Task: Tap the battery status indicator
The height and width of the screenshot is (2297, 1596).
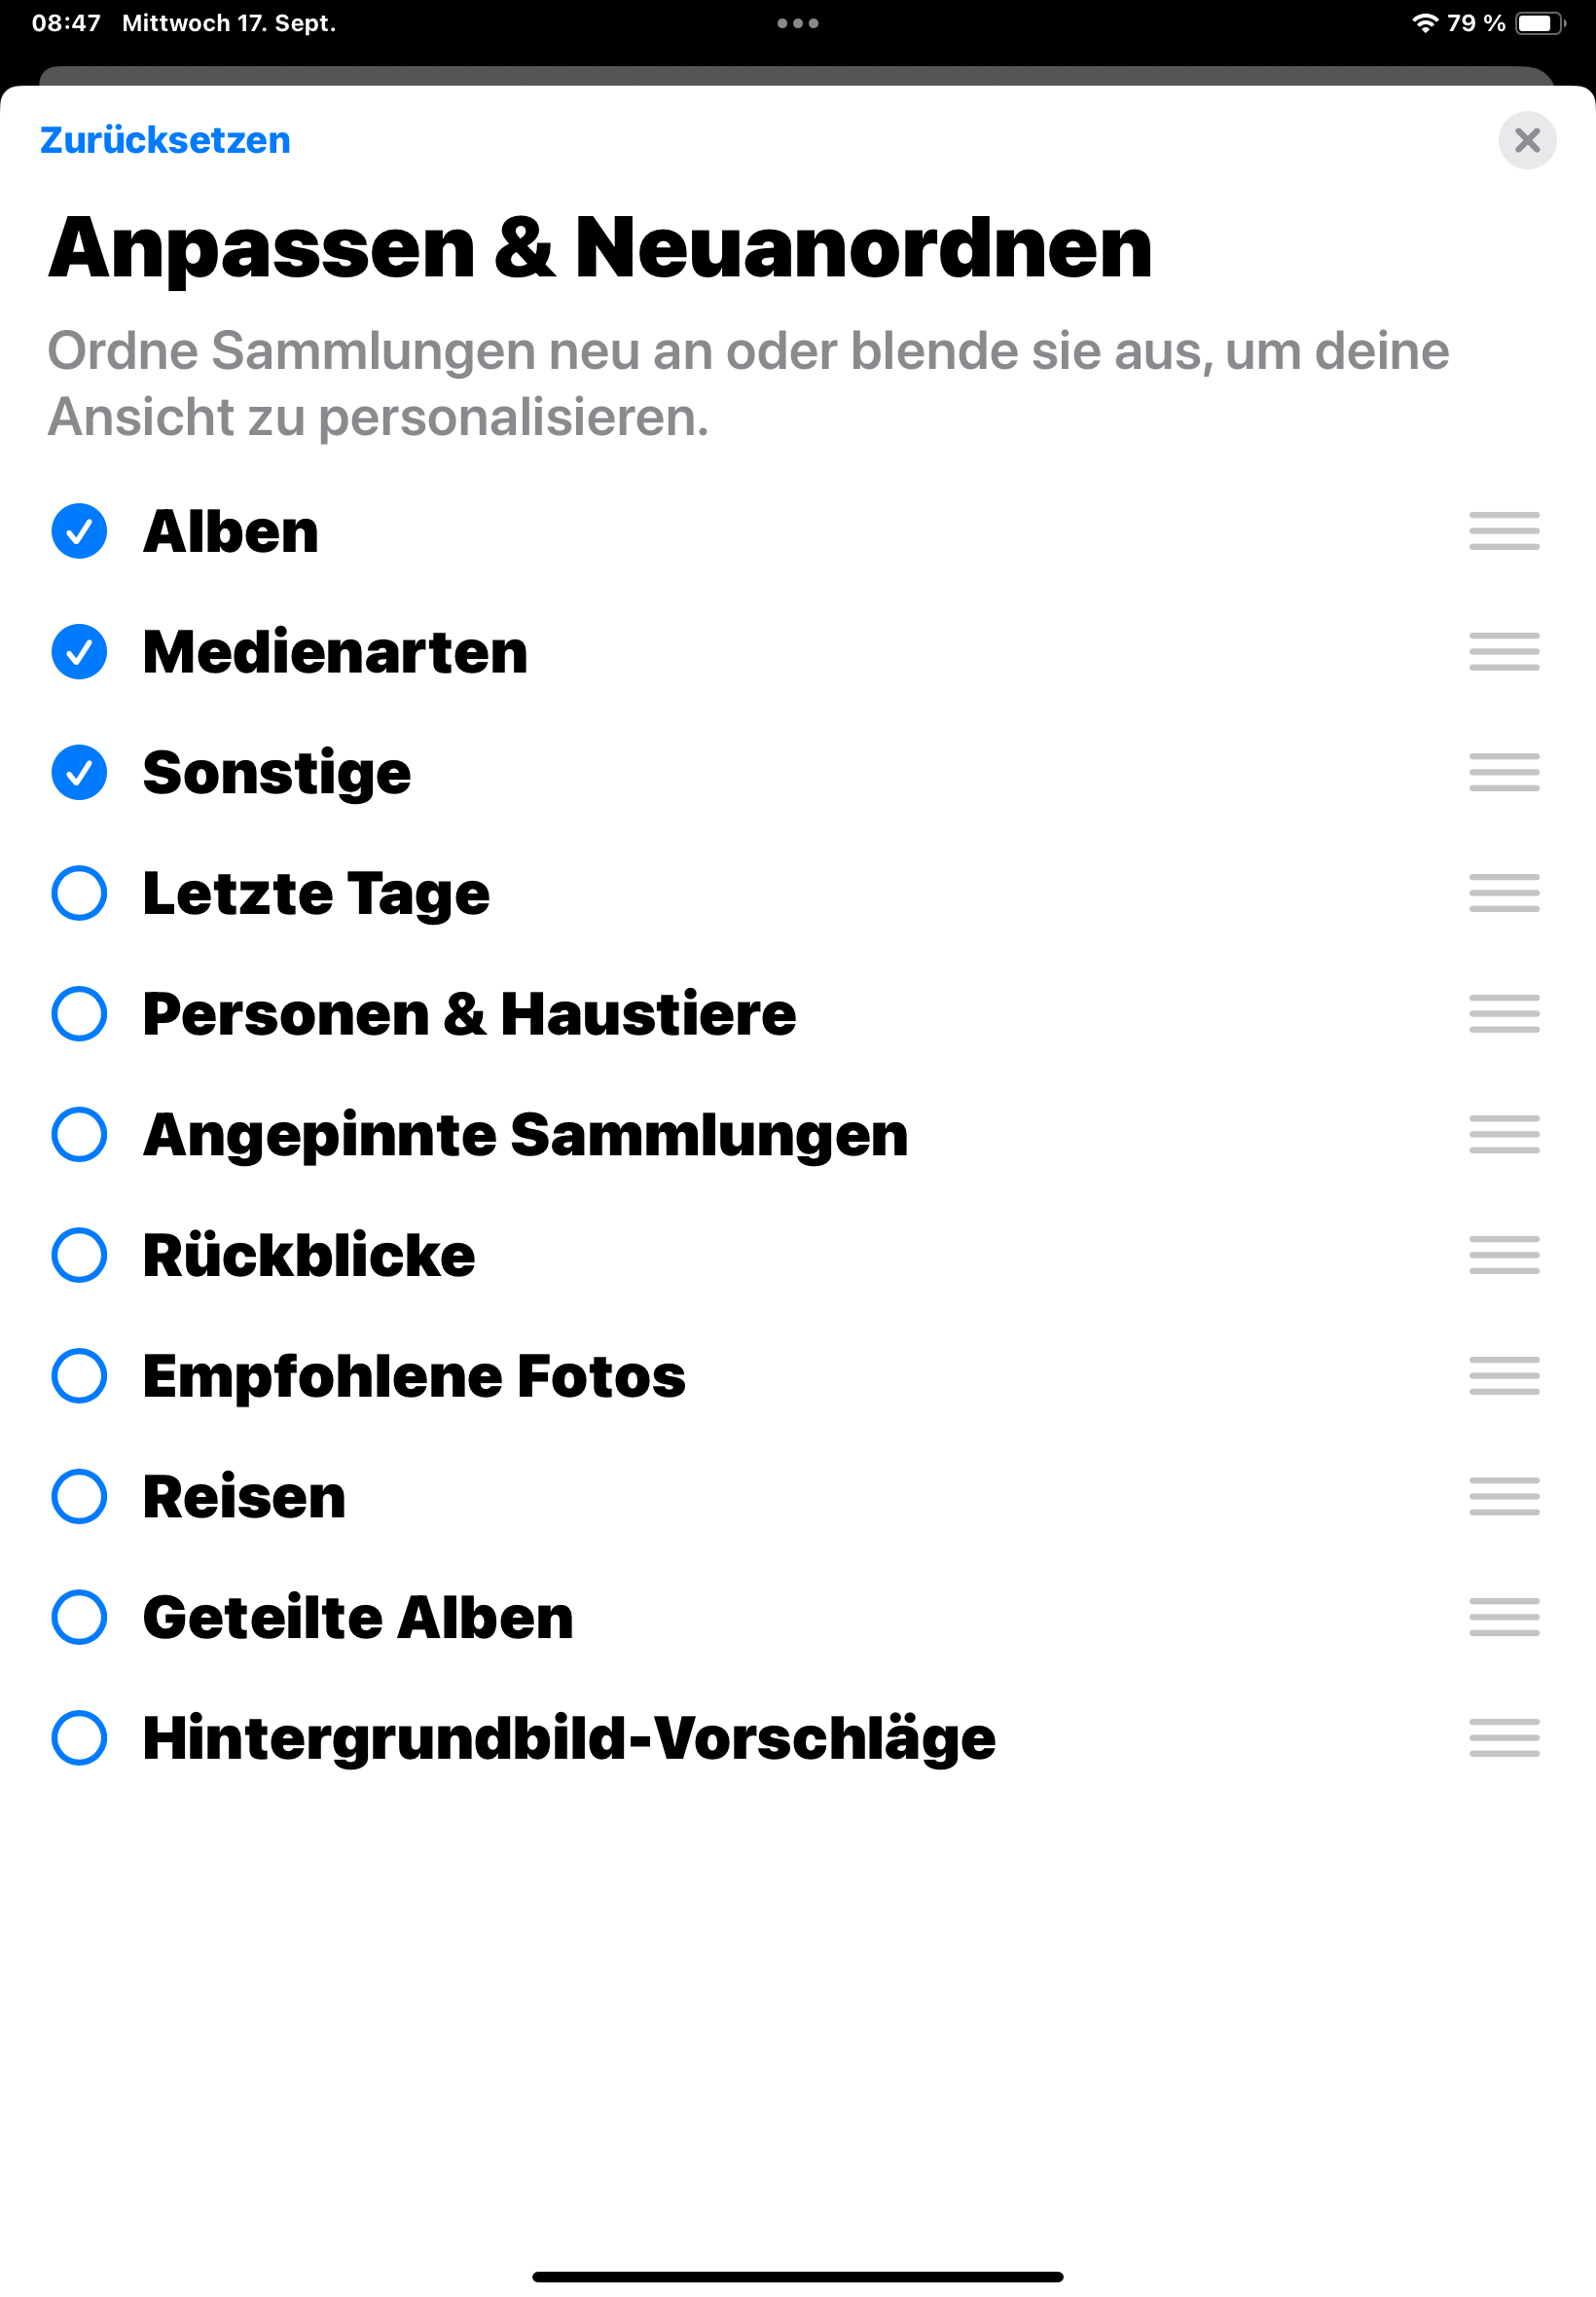Action: tap(1539, 23)
